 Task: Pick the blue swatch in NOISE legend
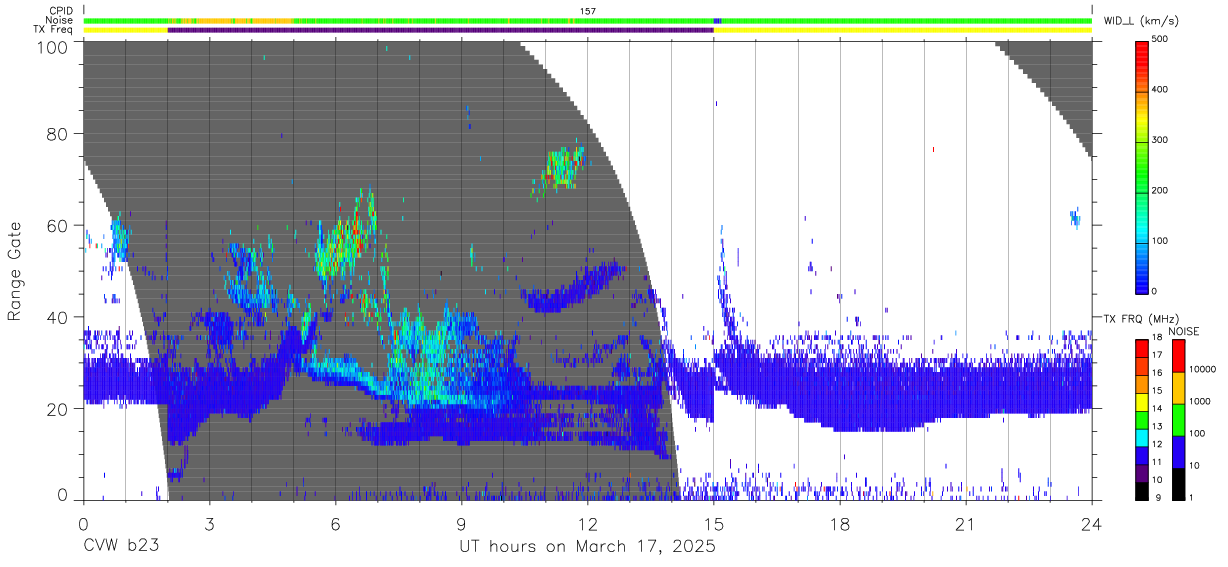pos(1178,451)
